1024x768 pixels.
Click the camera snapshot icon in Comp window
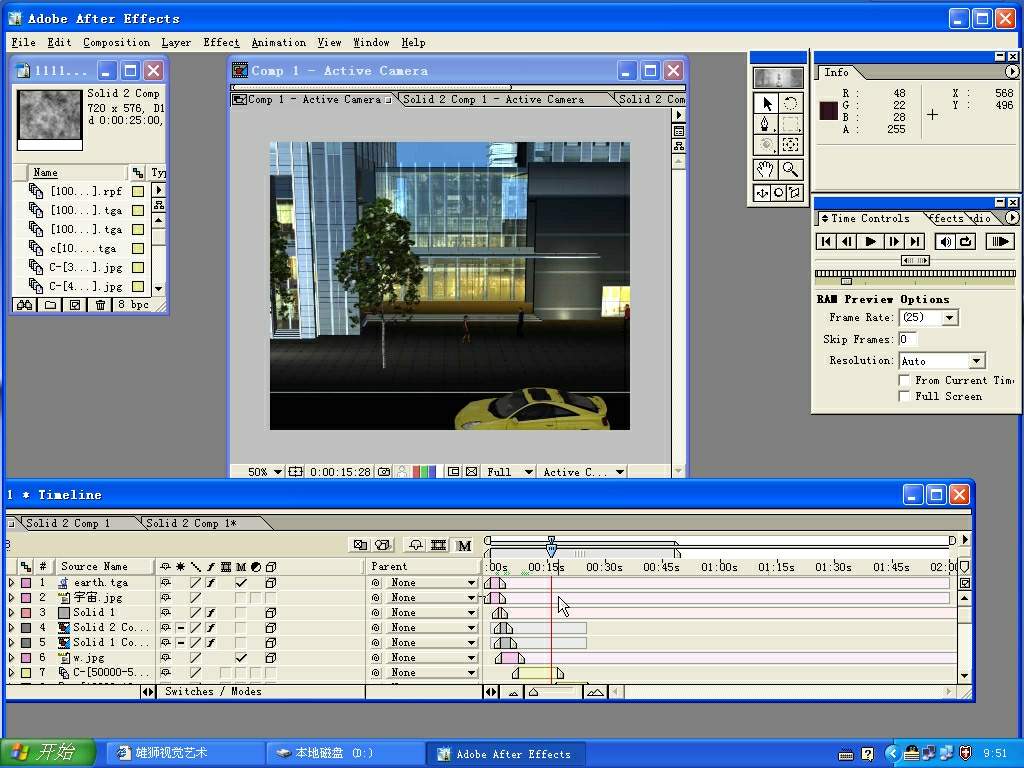383,472
